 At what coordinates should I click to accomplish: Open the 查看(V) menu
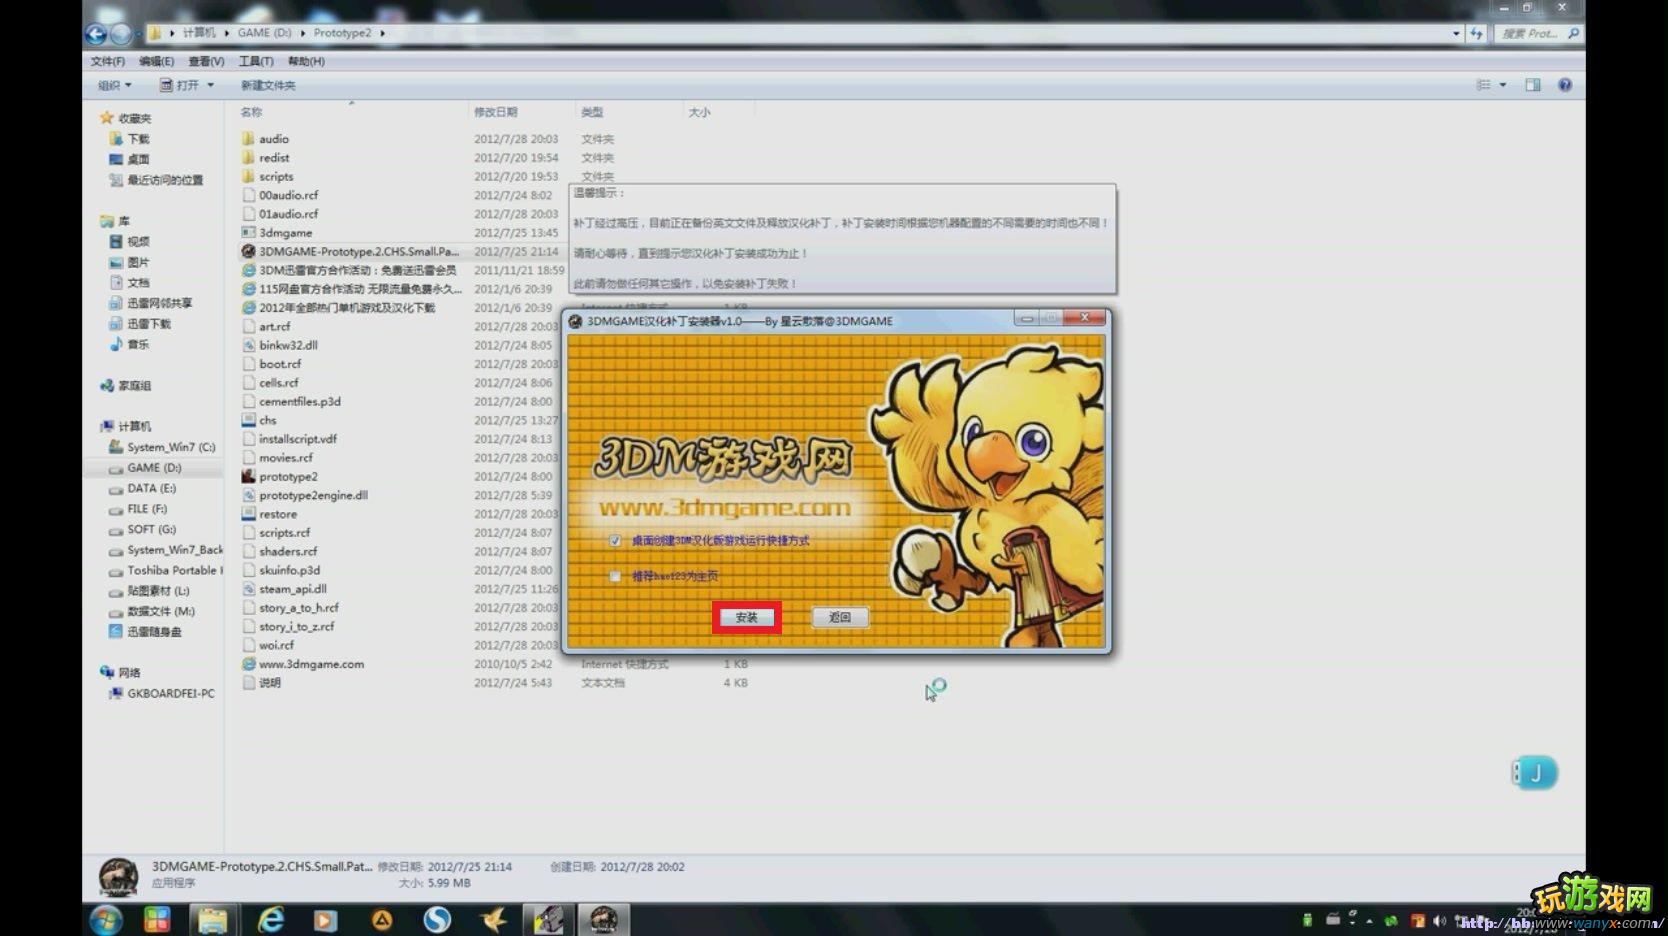click(206, 61)
